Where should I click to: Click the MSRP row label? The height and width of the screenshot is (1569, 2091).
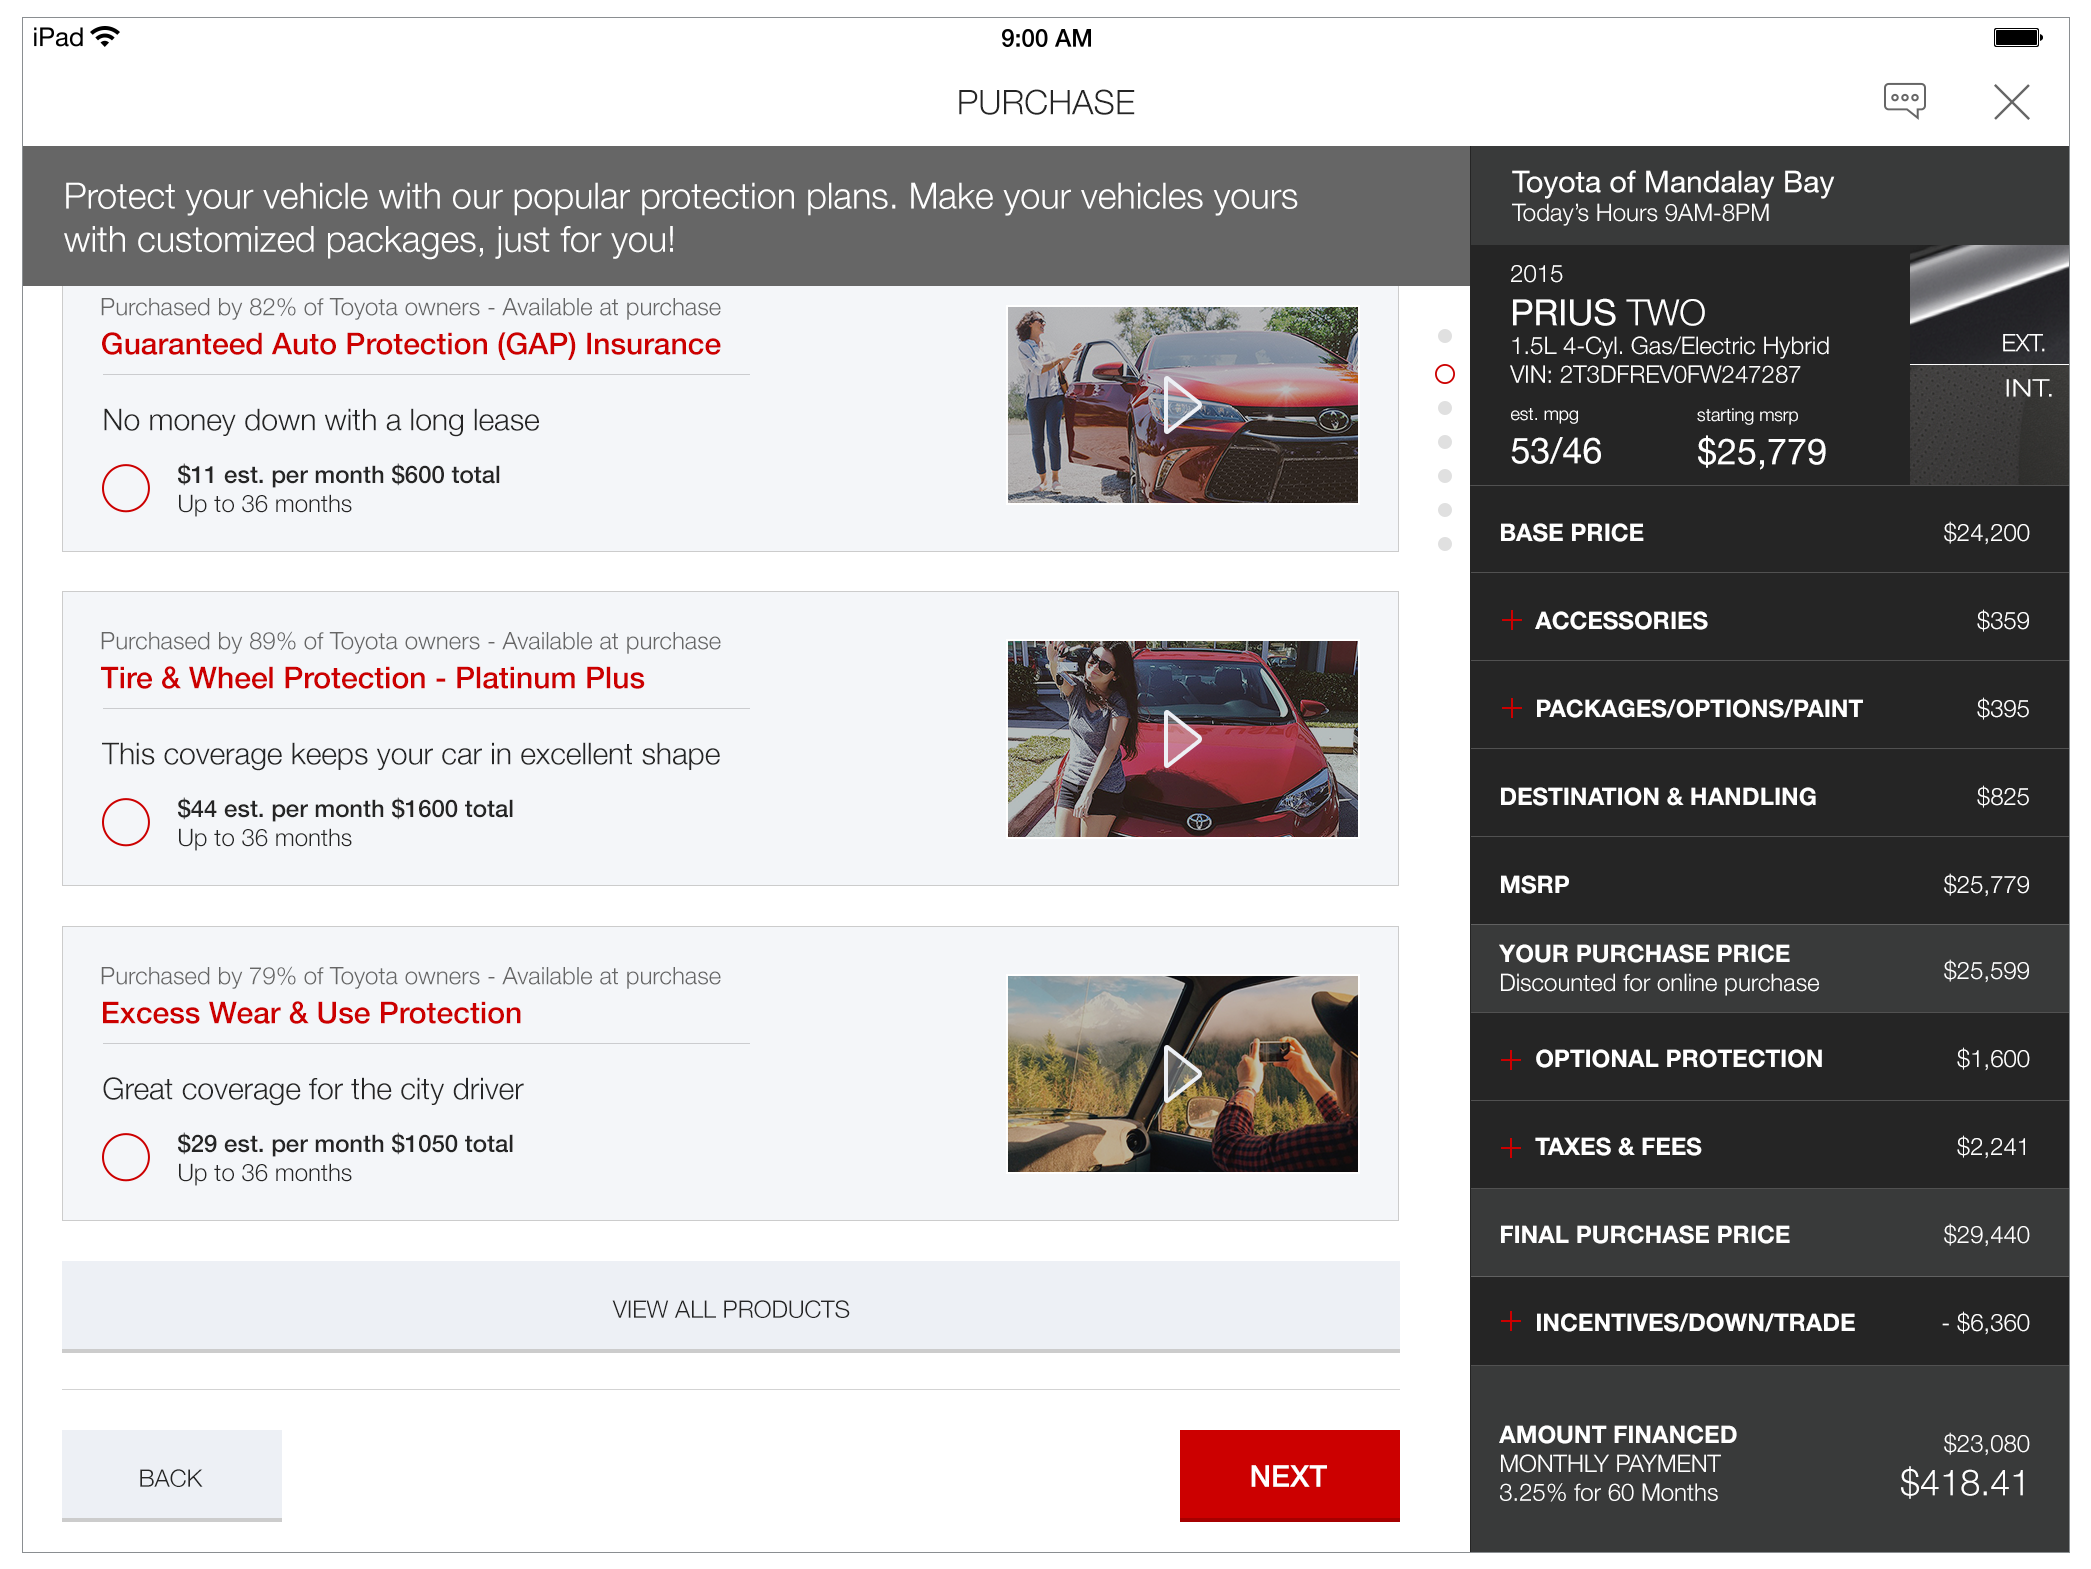coord(1534,884)
